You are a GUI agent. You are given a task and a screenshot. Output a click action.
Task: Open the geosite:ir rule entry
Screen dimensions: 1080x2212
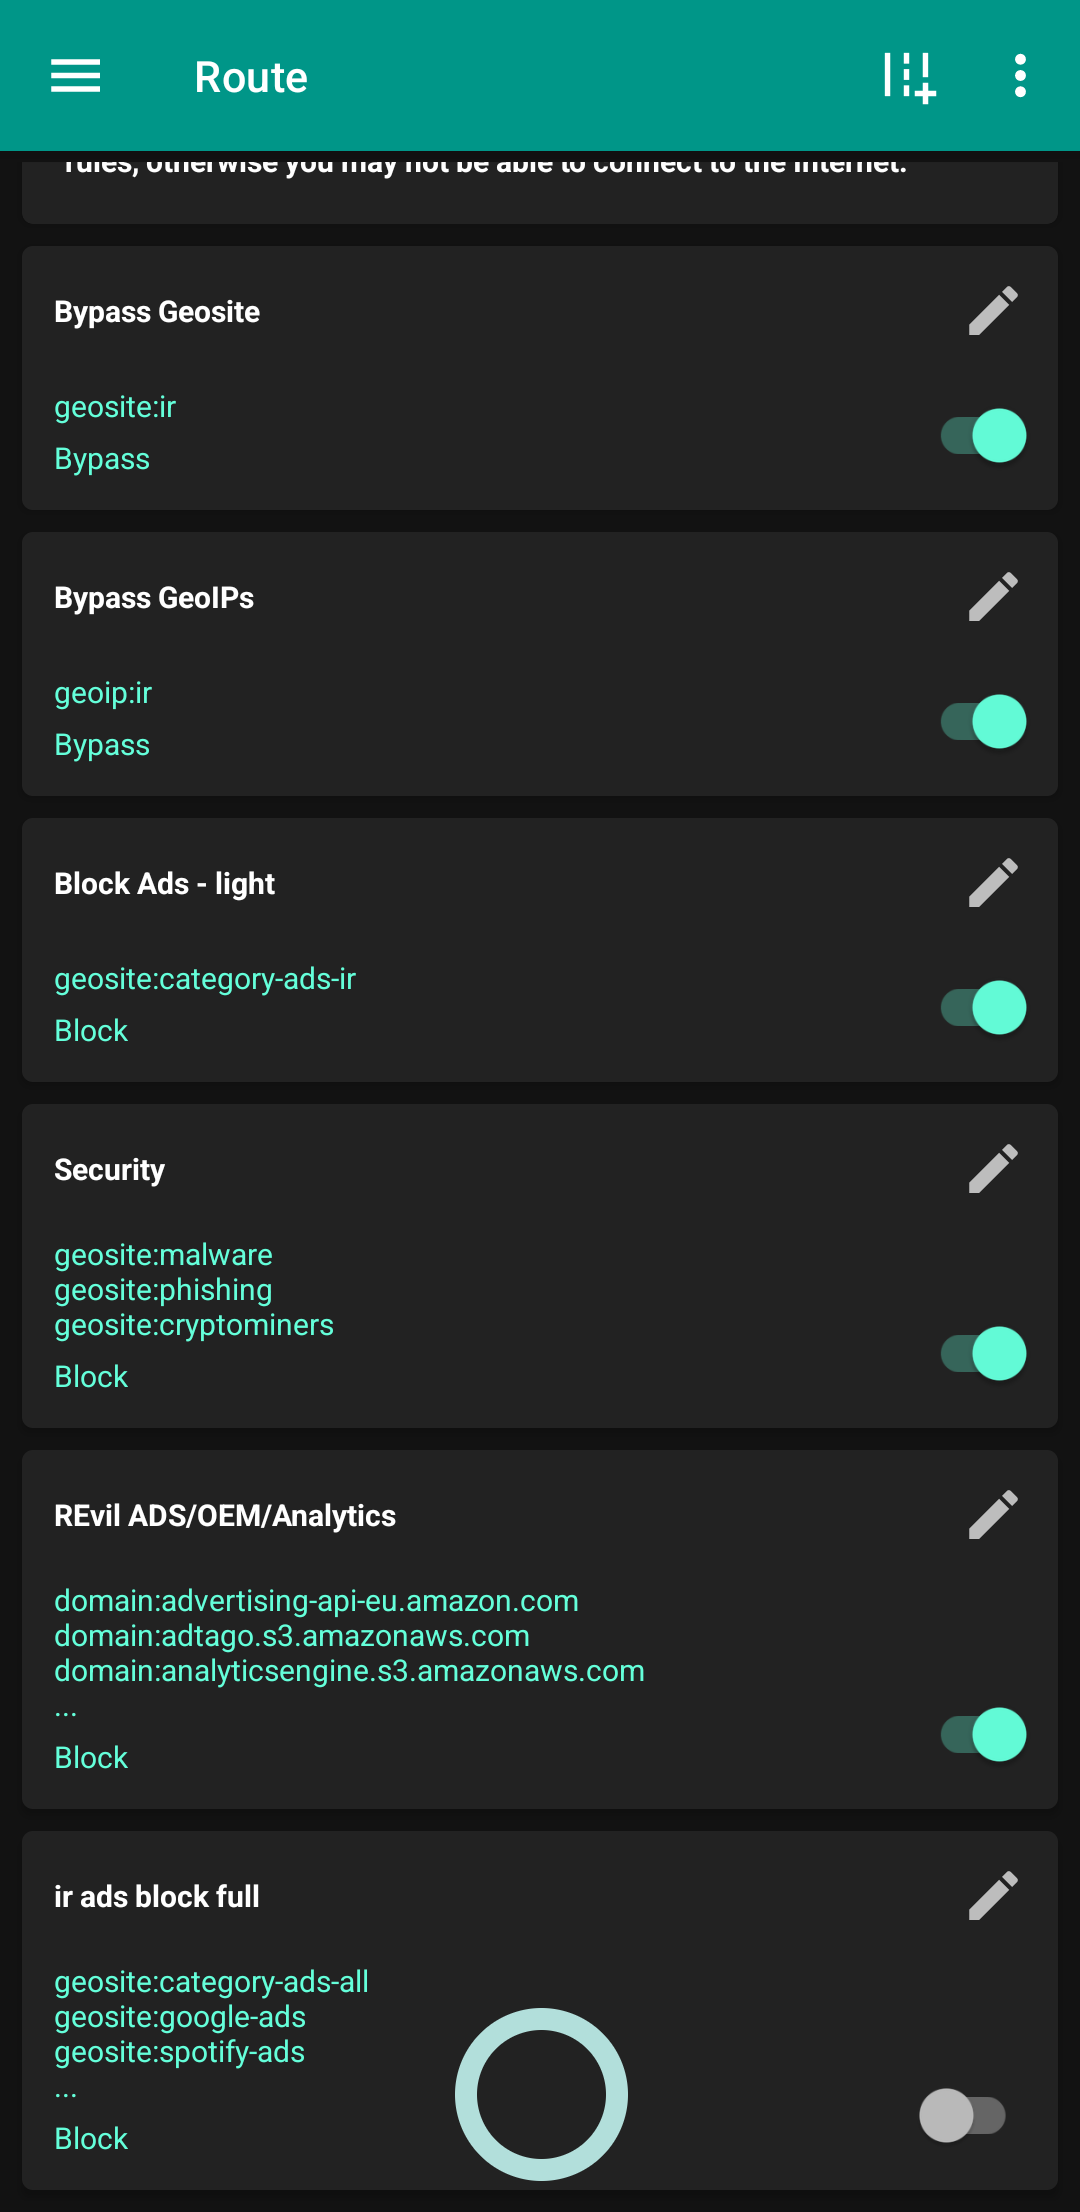[115, 407]
